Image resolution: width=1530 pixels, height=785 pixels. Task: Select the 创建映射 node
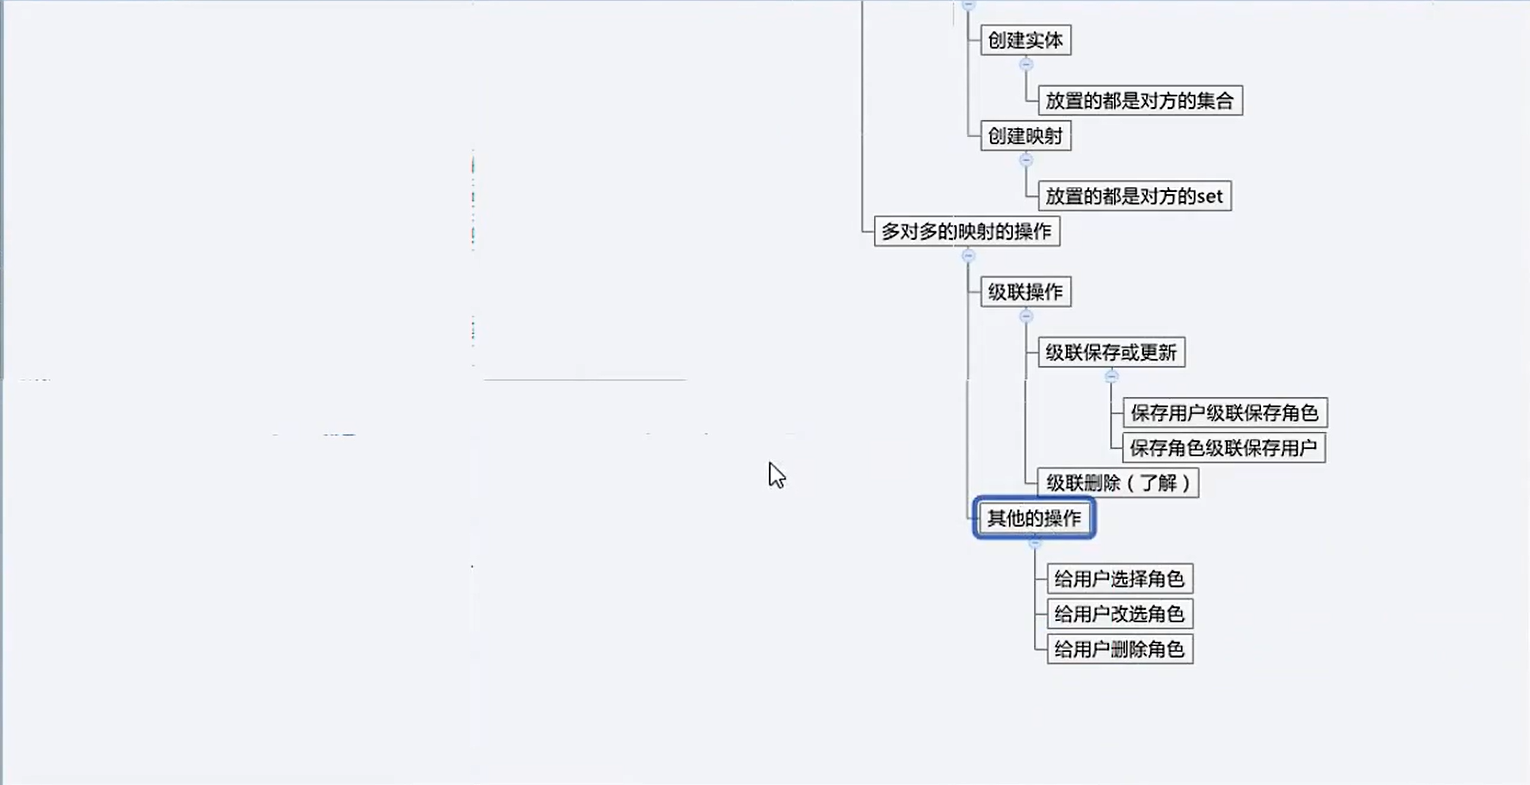click(x=1025, y=136)
